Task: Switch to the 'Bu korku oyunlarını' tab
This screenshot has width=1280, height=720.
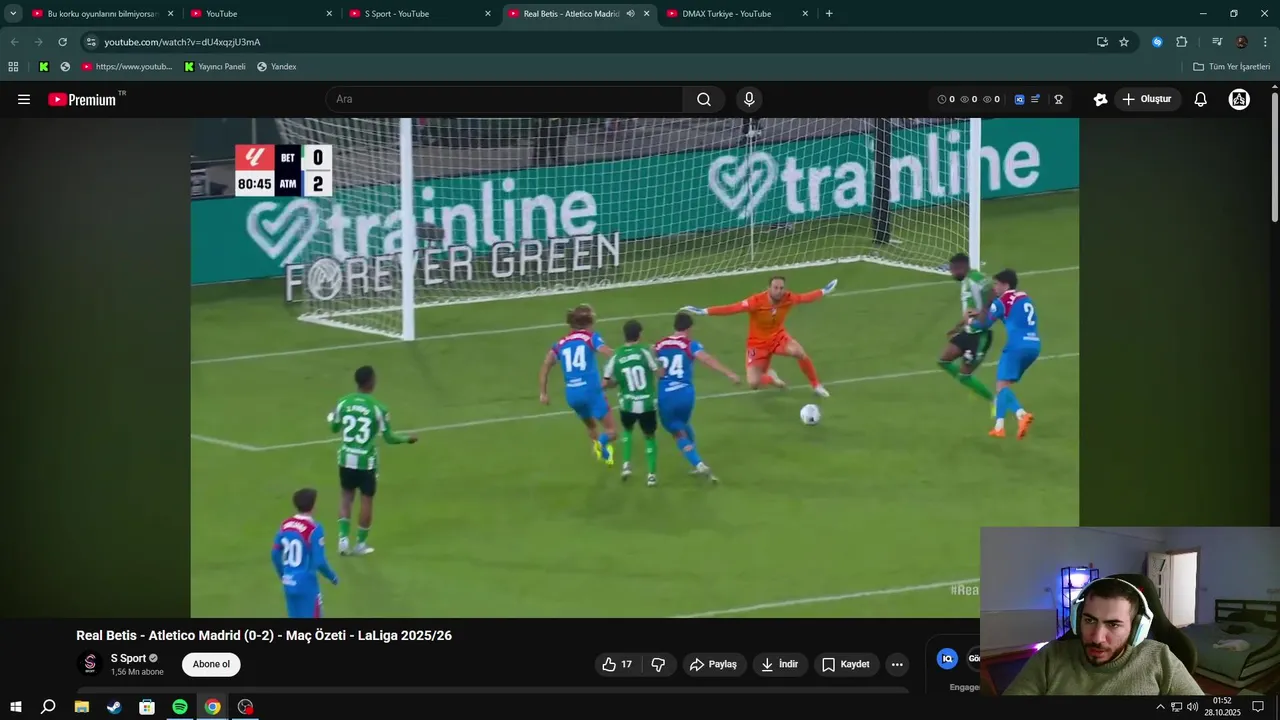Action: [103, 14]
